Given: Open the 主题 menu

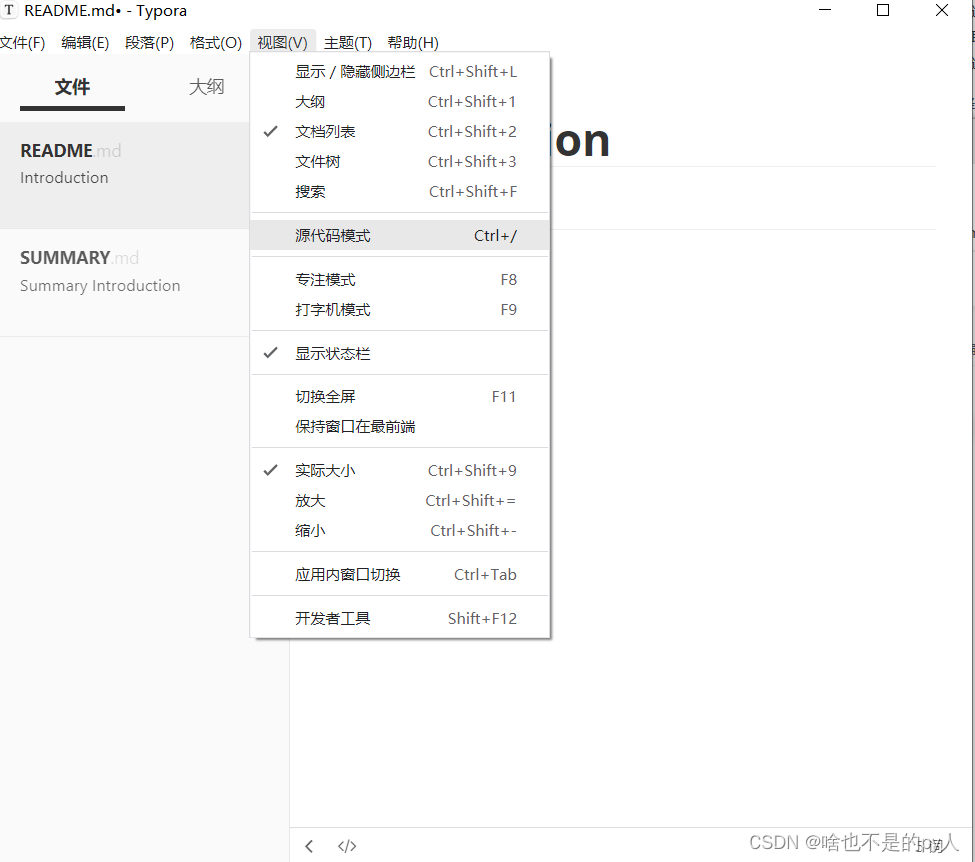Looking at the screenshot, I should coord(346,42).
